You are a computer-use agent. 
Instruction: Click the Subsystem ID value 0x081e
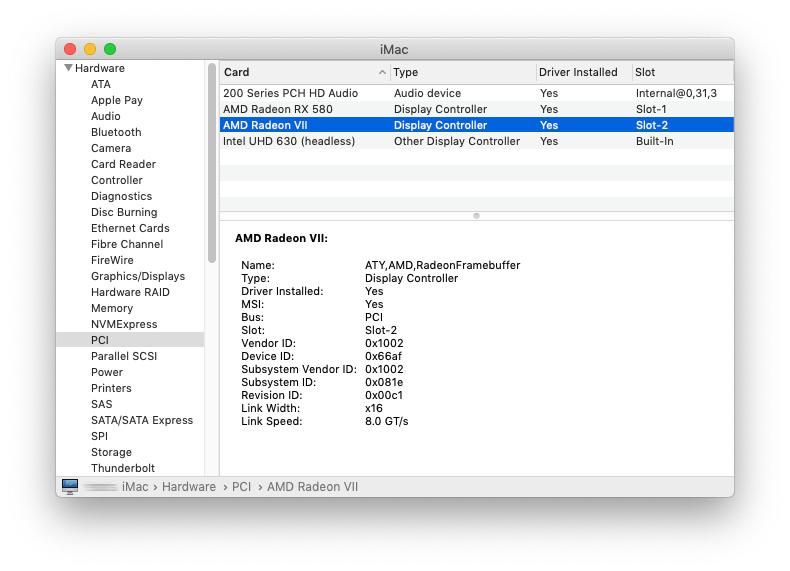(384, 383)
